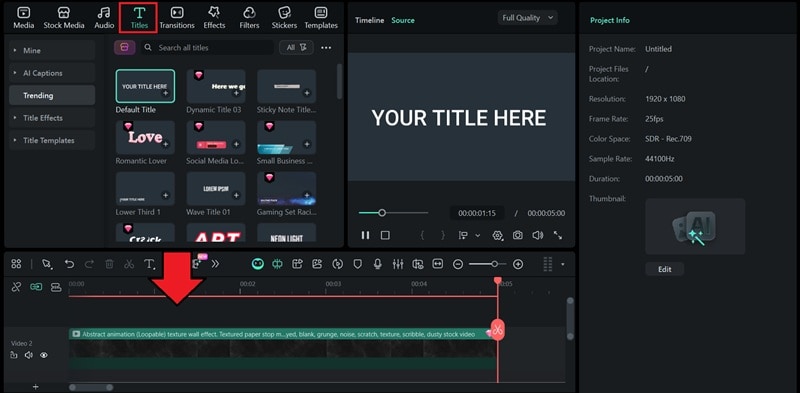Open the All filter dropdown
This screenshot has width=800, height=393.
point(296,47)
